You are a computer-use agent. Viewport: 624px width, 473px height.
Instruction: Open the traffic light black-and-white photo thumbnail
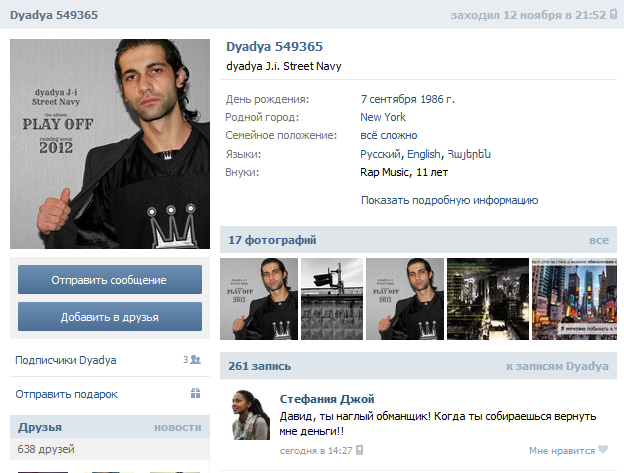pos(332,299)
